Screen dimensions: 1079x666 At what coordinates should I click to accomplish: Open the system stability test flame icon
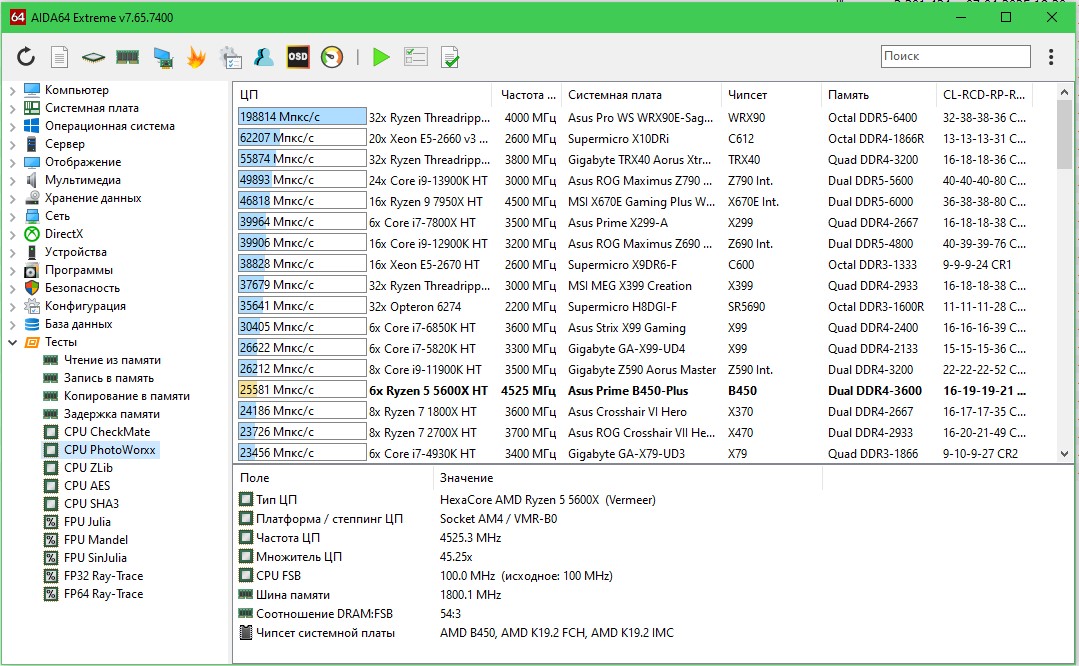click(196, 57)
